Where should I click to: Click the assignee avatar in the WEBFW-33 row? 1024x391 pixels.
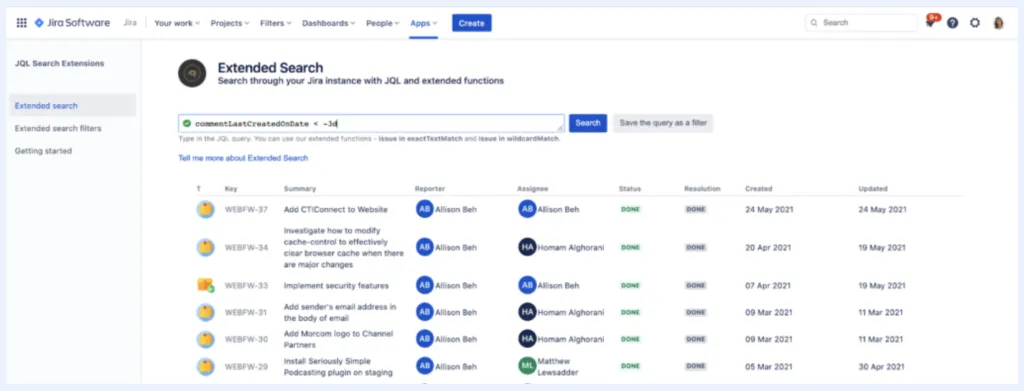click(x=527, y=285)
